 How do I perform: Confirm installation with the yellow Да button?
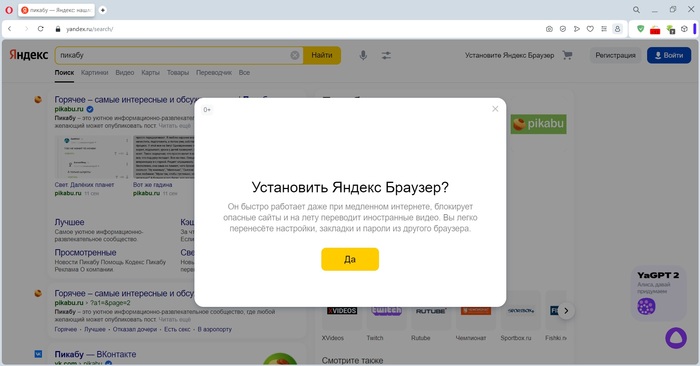[350, 259]
